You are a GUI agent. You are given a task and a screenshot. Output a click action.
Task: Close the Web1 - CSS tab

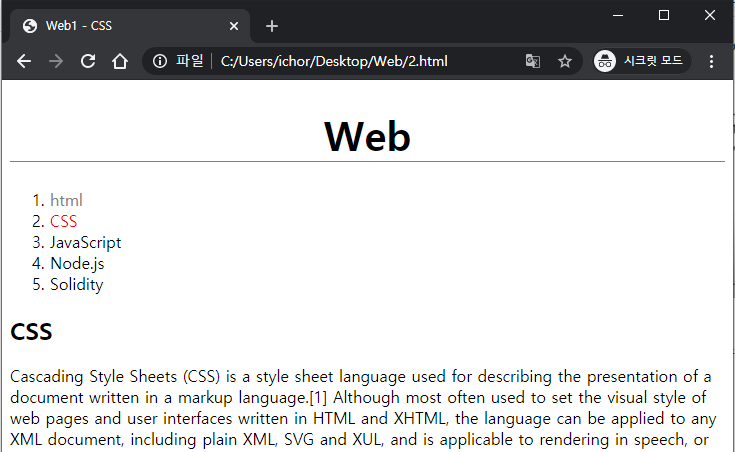(x=234, y=26)
